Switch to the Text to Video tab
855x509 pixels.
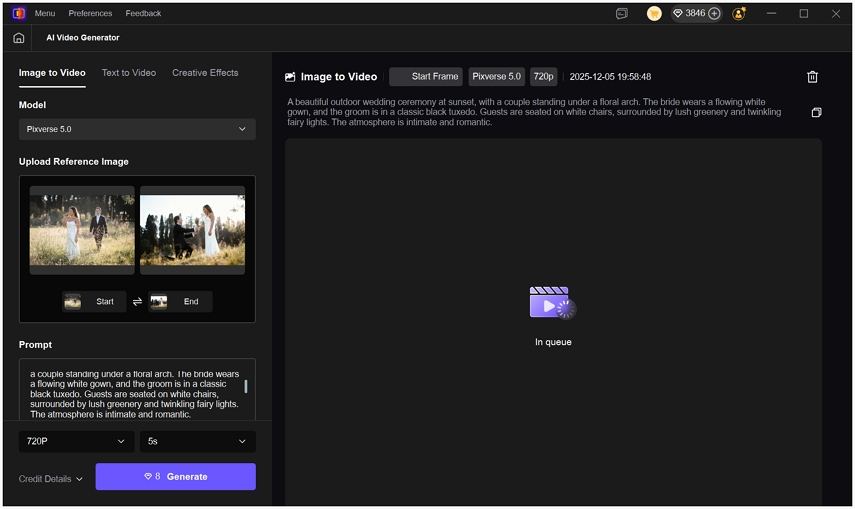point(129,73)
